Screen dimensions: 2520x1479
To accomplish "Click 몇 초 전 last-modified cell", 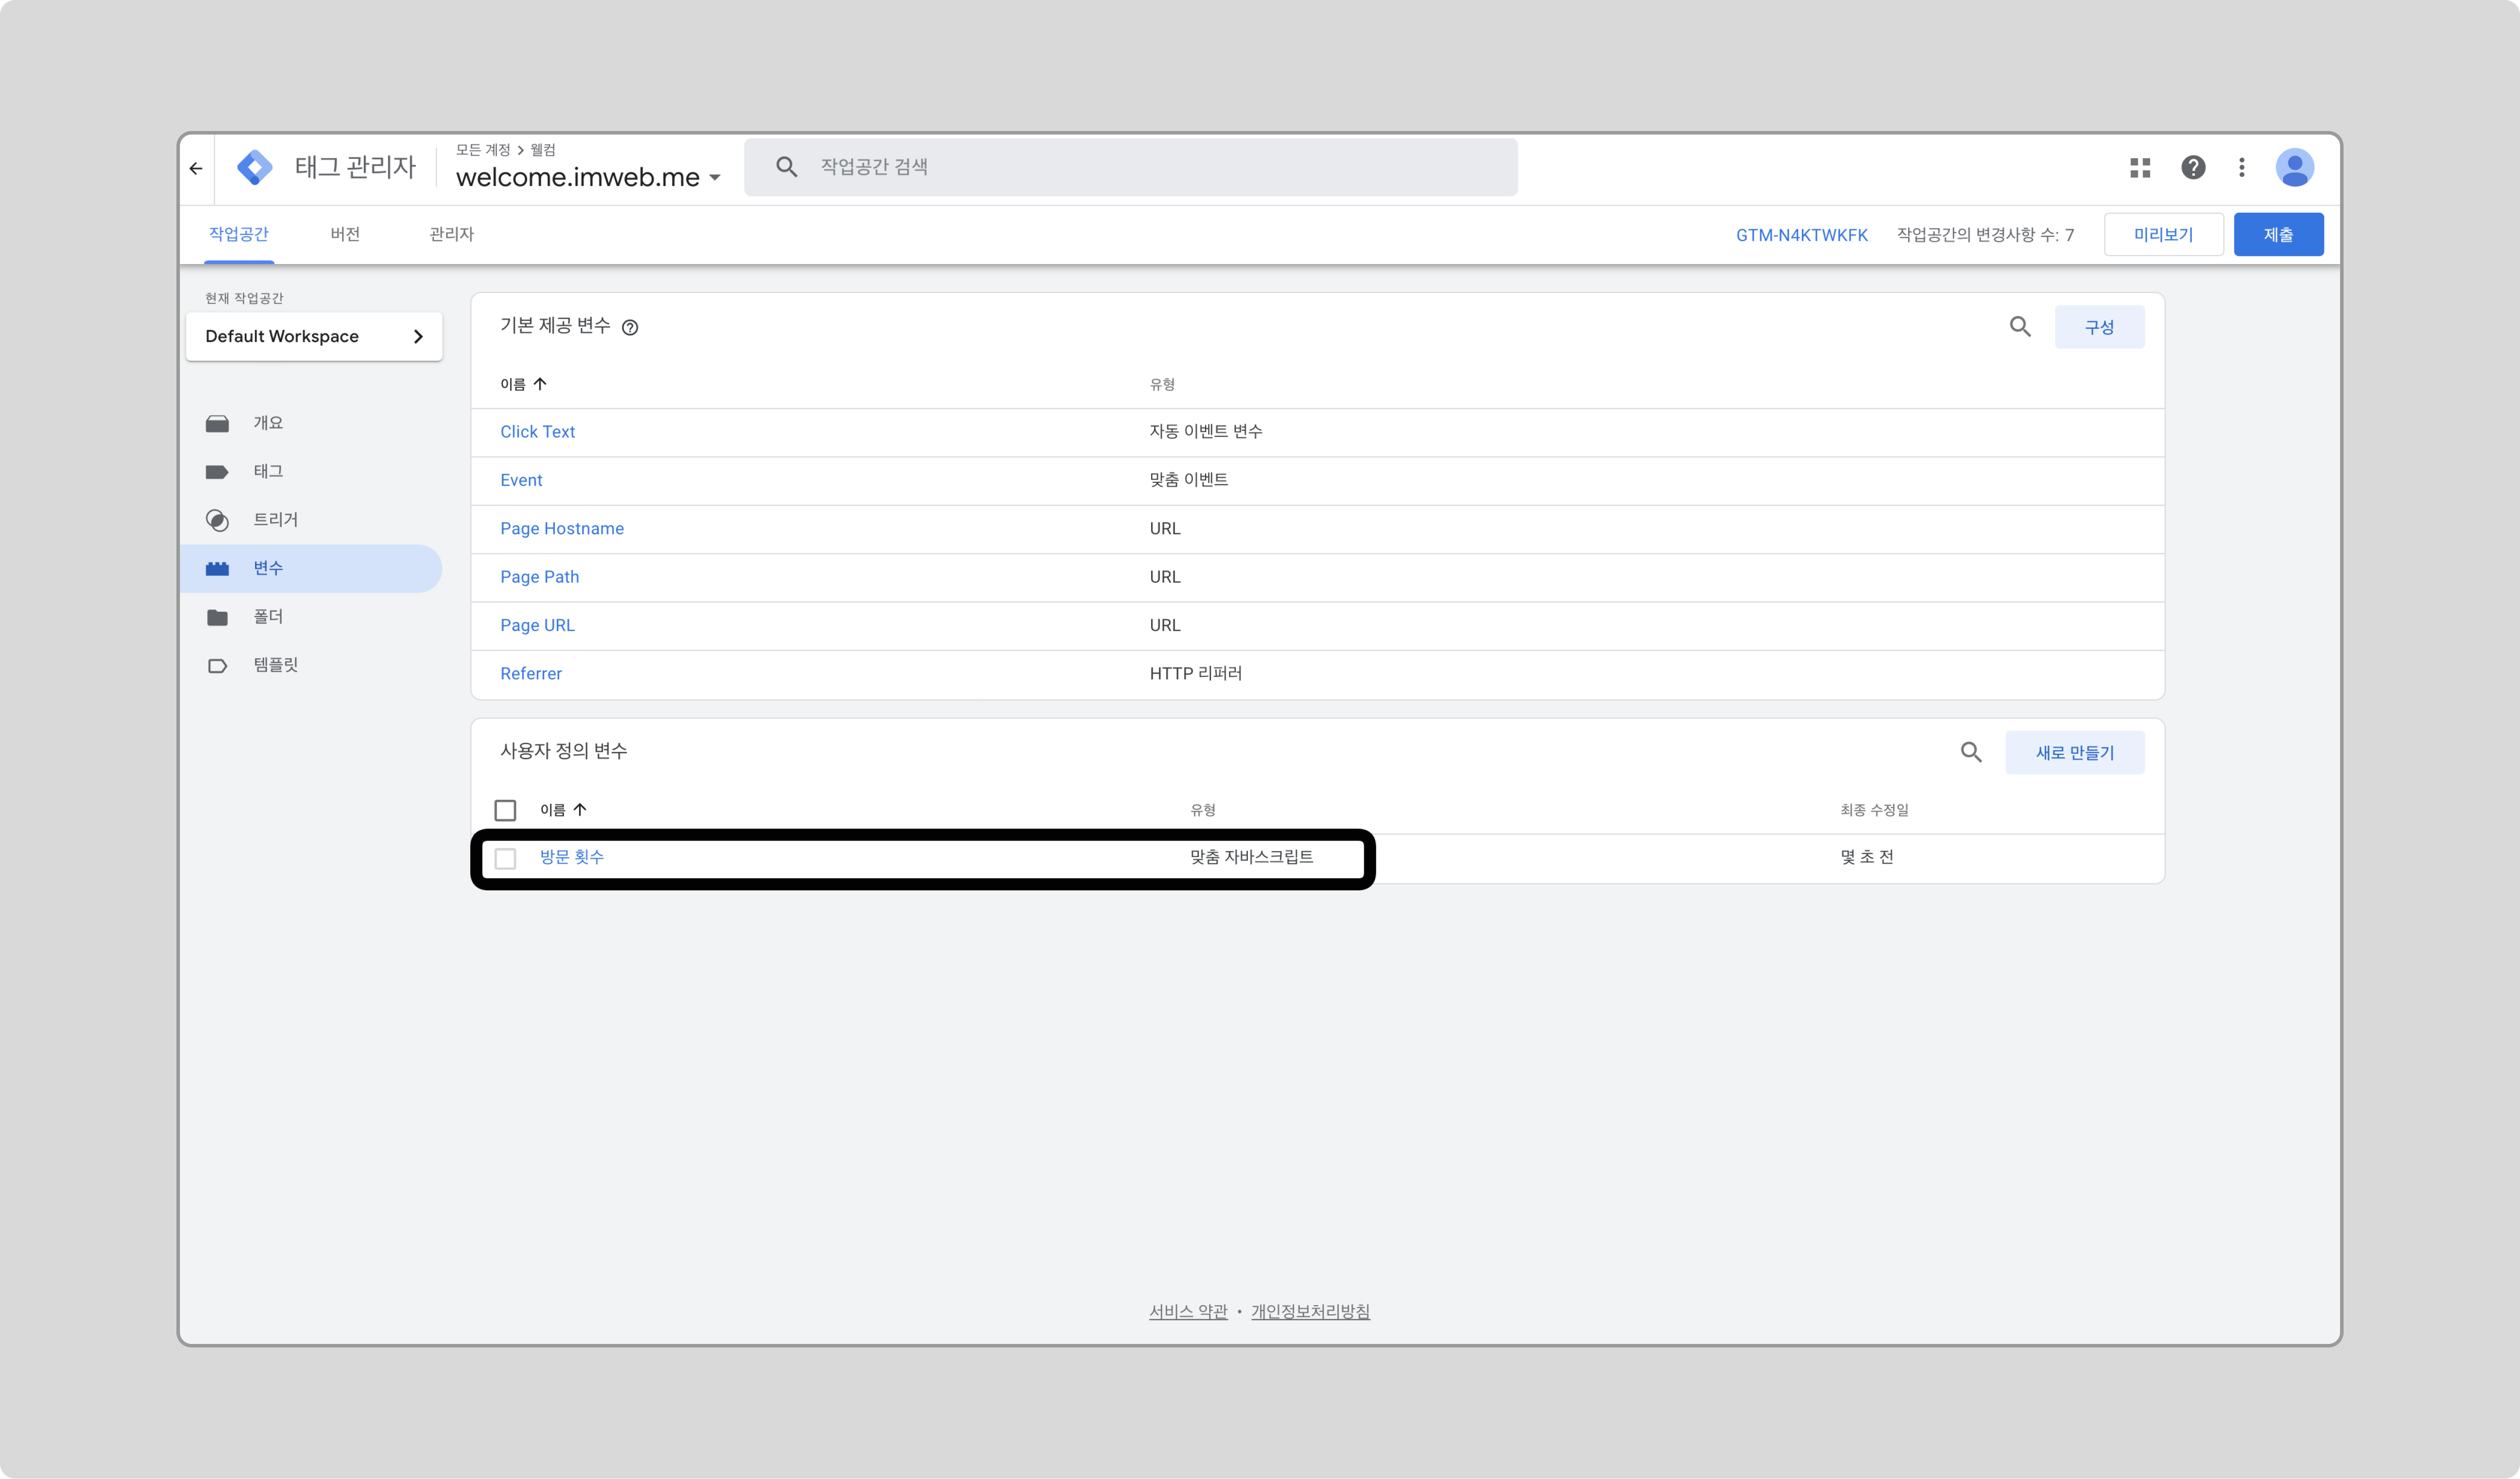I will tap(1867, 857).
